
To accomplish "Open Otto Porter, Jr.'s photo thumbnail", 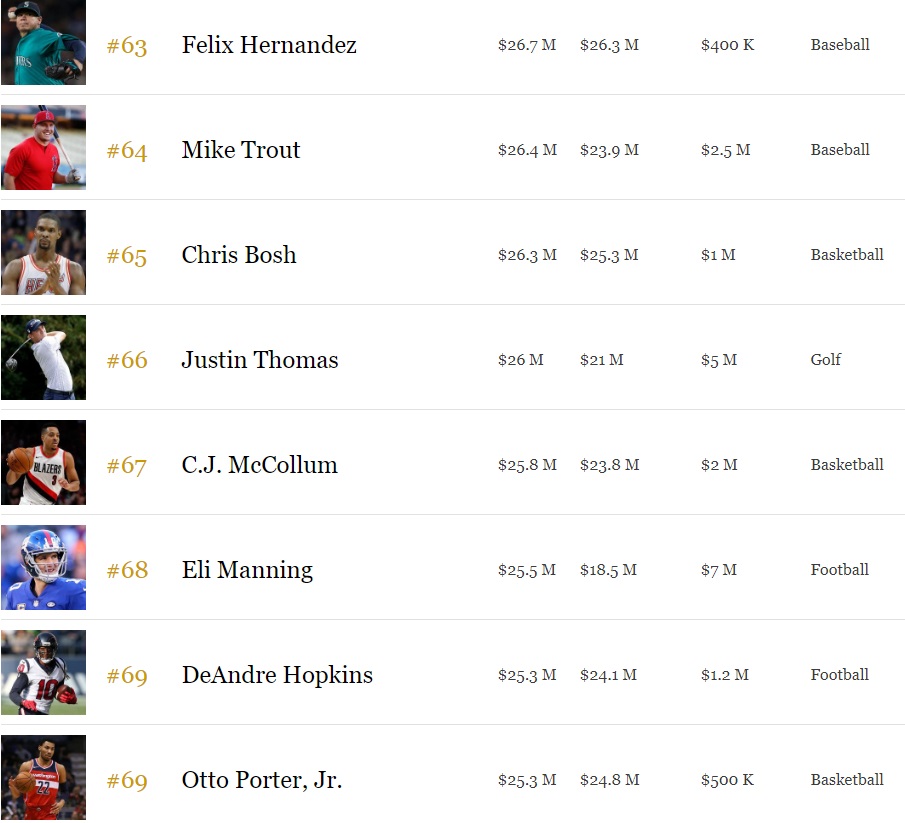I will point(43,778).
